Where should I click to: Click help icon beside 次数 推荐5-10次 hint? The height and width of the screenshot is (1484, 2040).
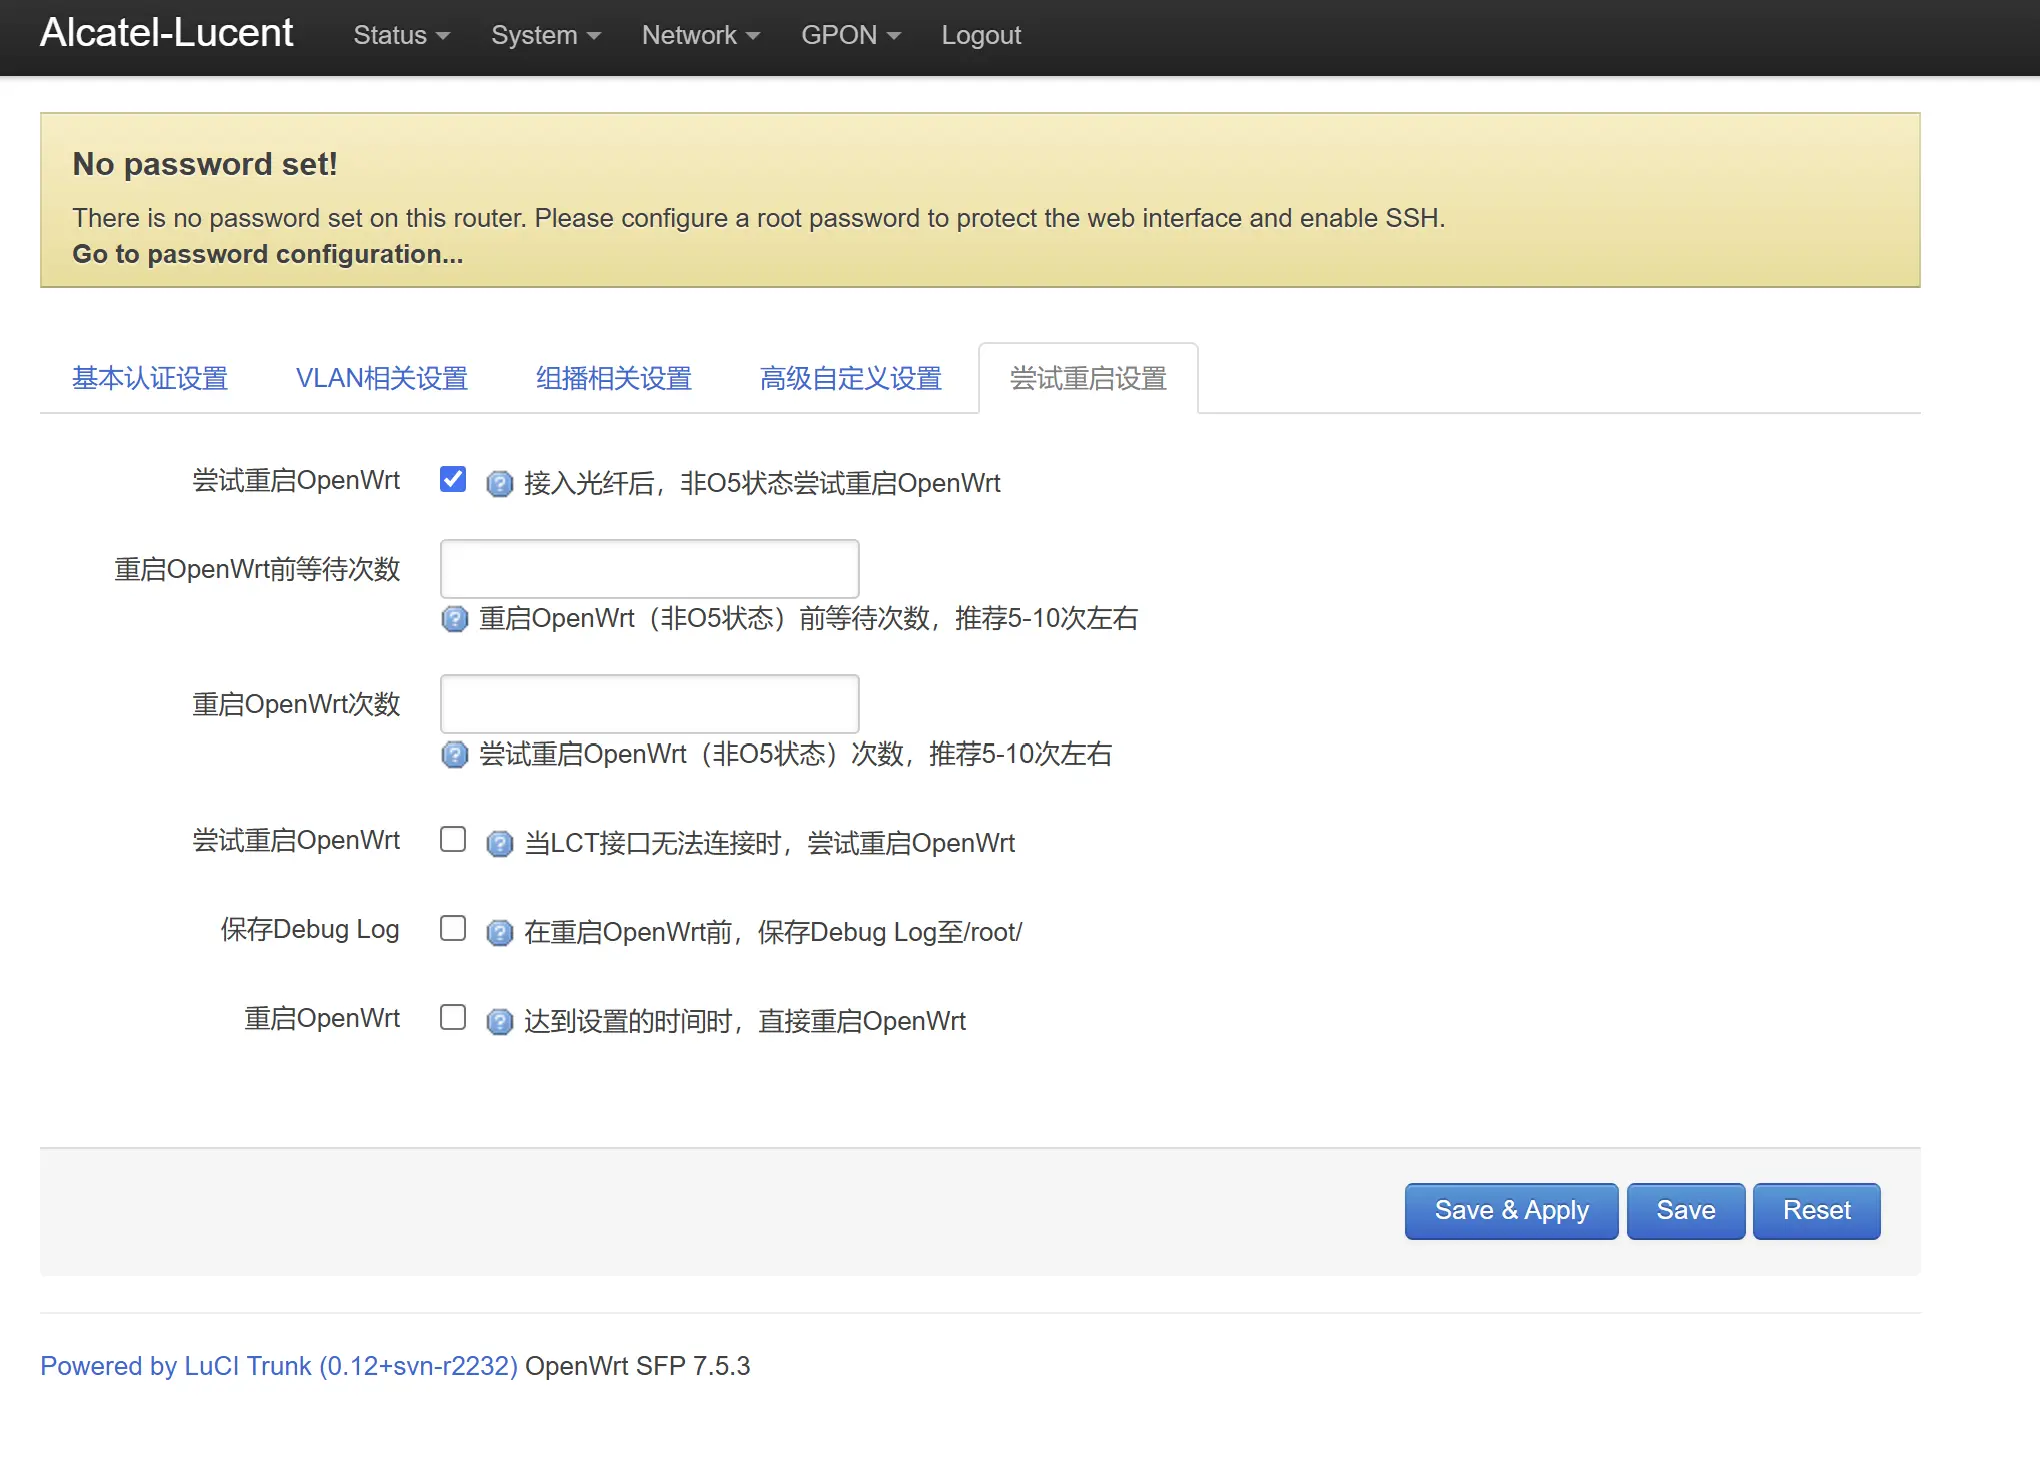pyautogui.click(x=454, y=754)
